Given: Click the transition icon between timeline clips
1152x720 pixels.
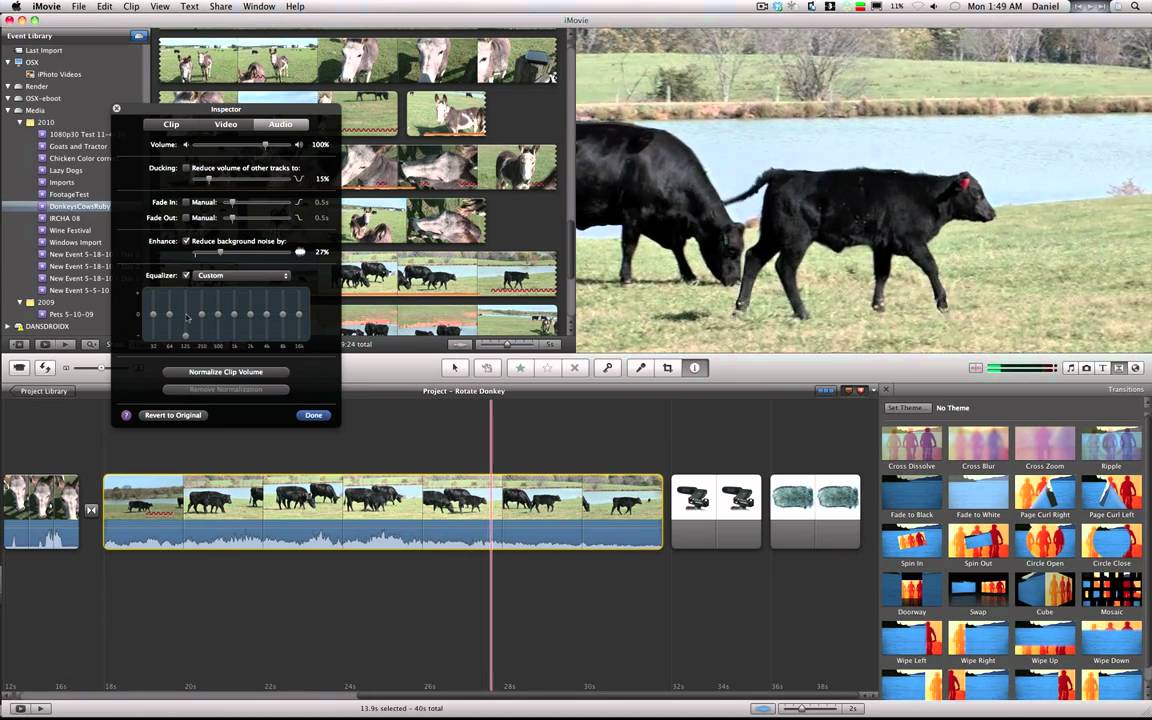Looking at the screenshot, I should (x=91, y=510).
